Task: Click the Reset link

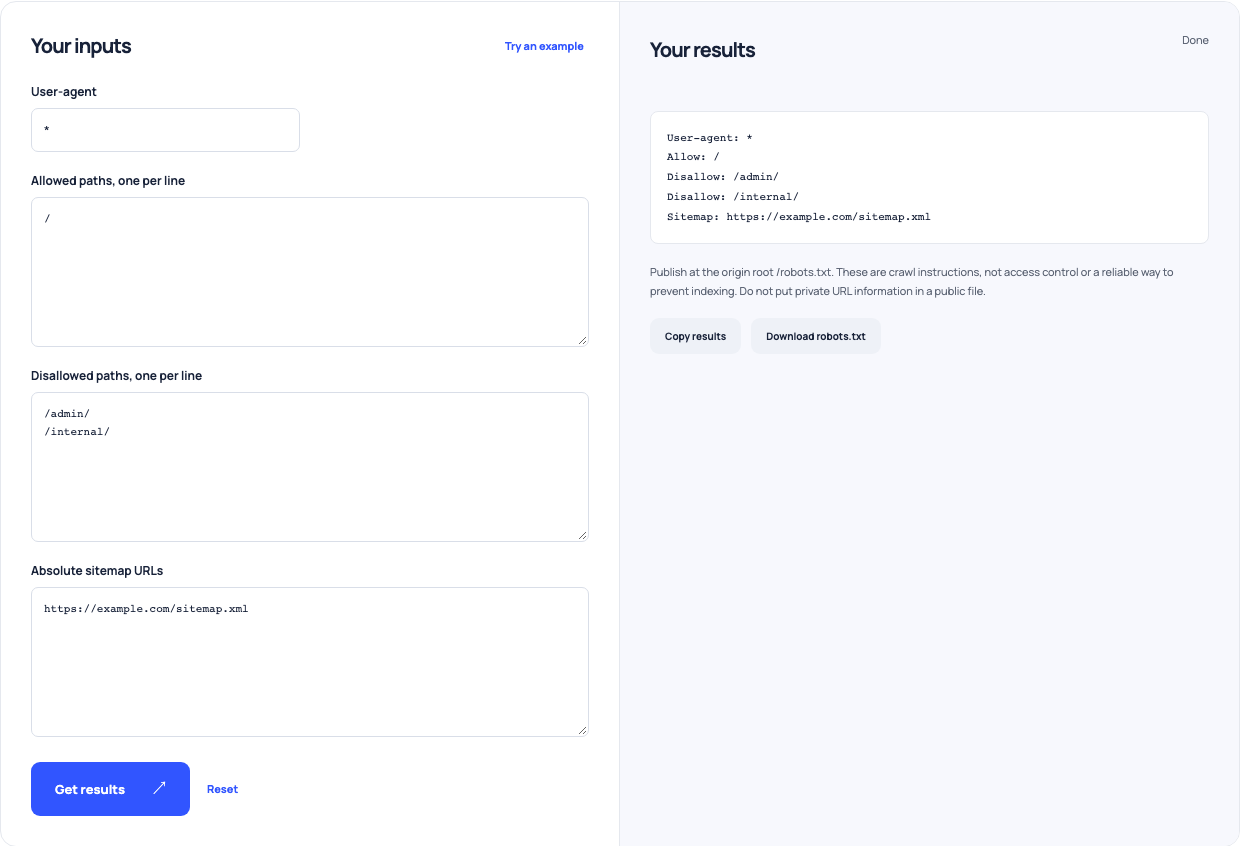Action: (x=222, y=789)
